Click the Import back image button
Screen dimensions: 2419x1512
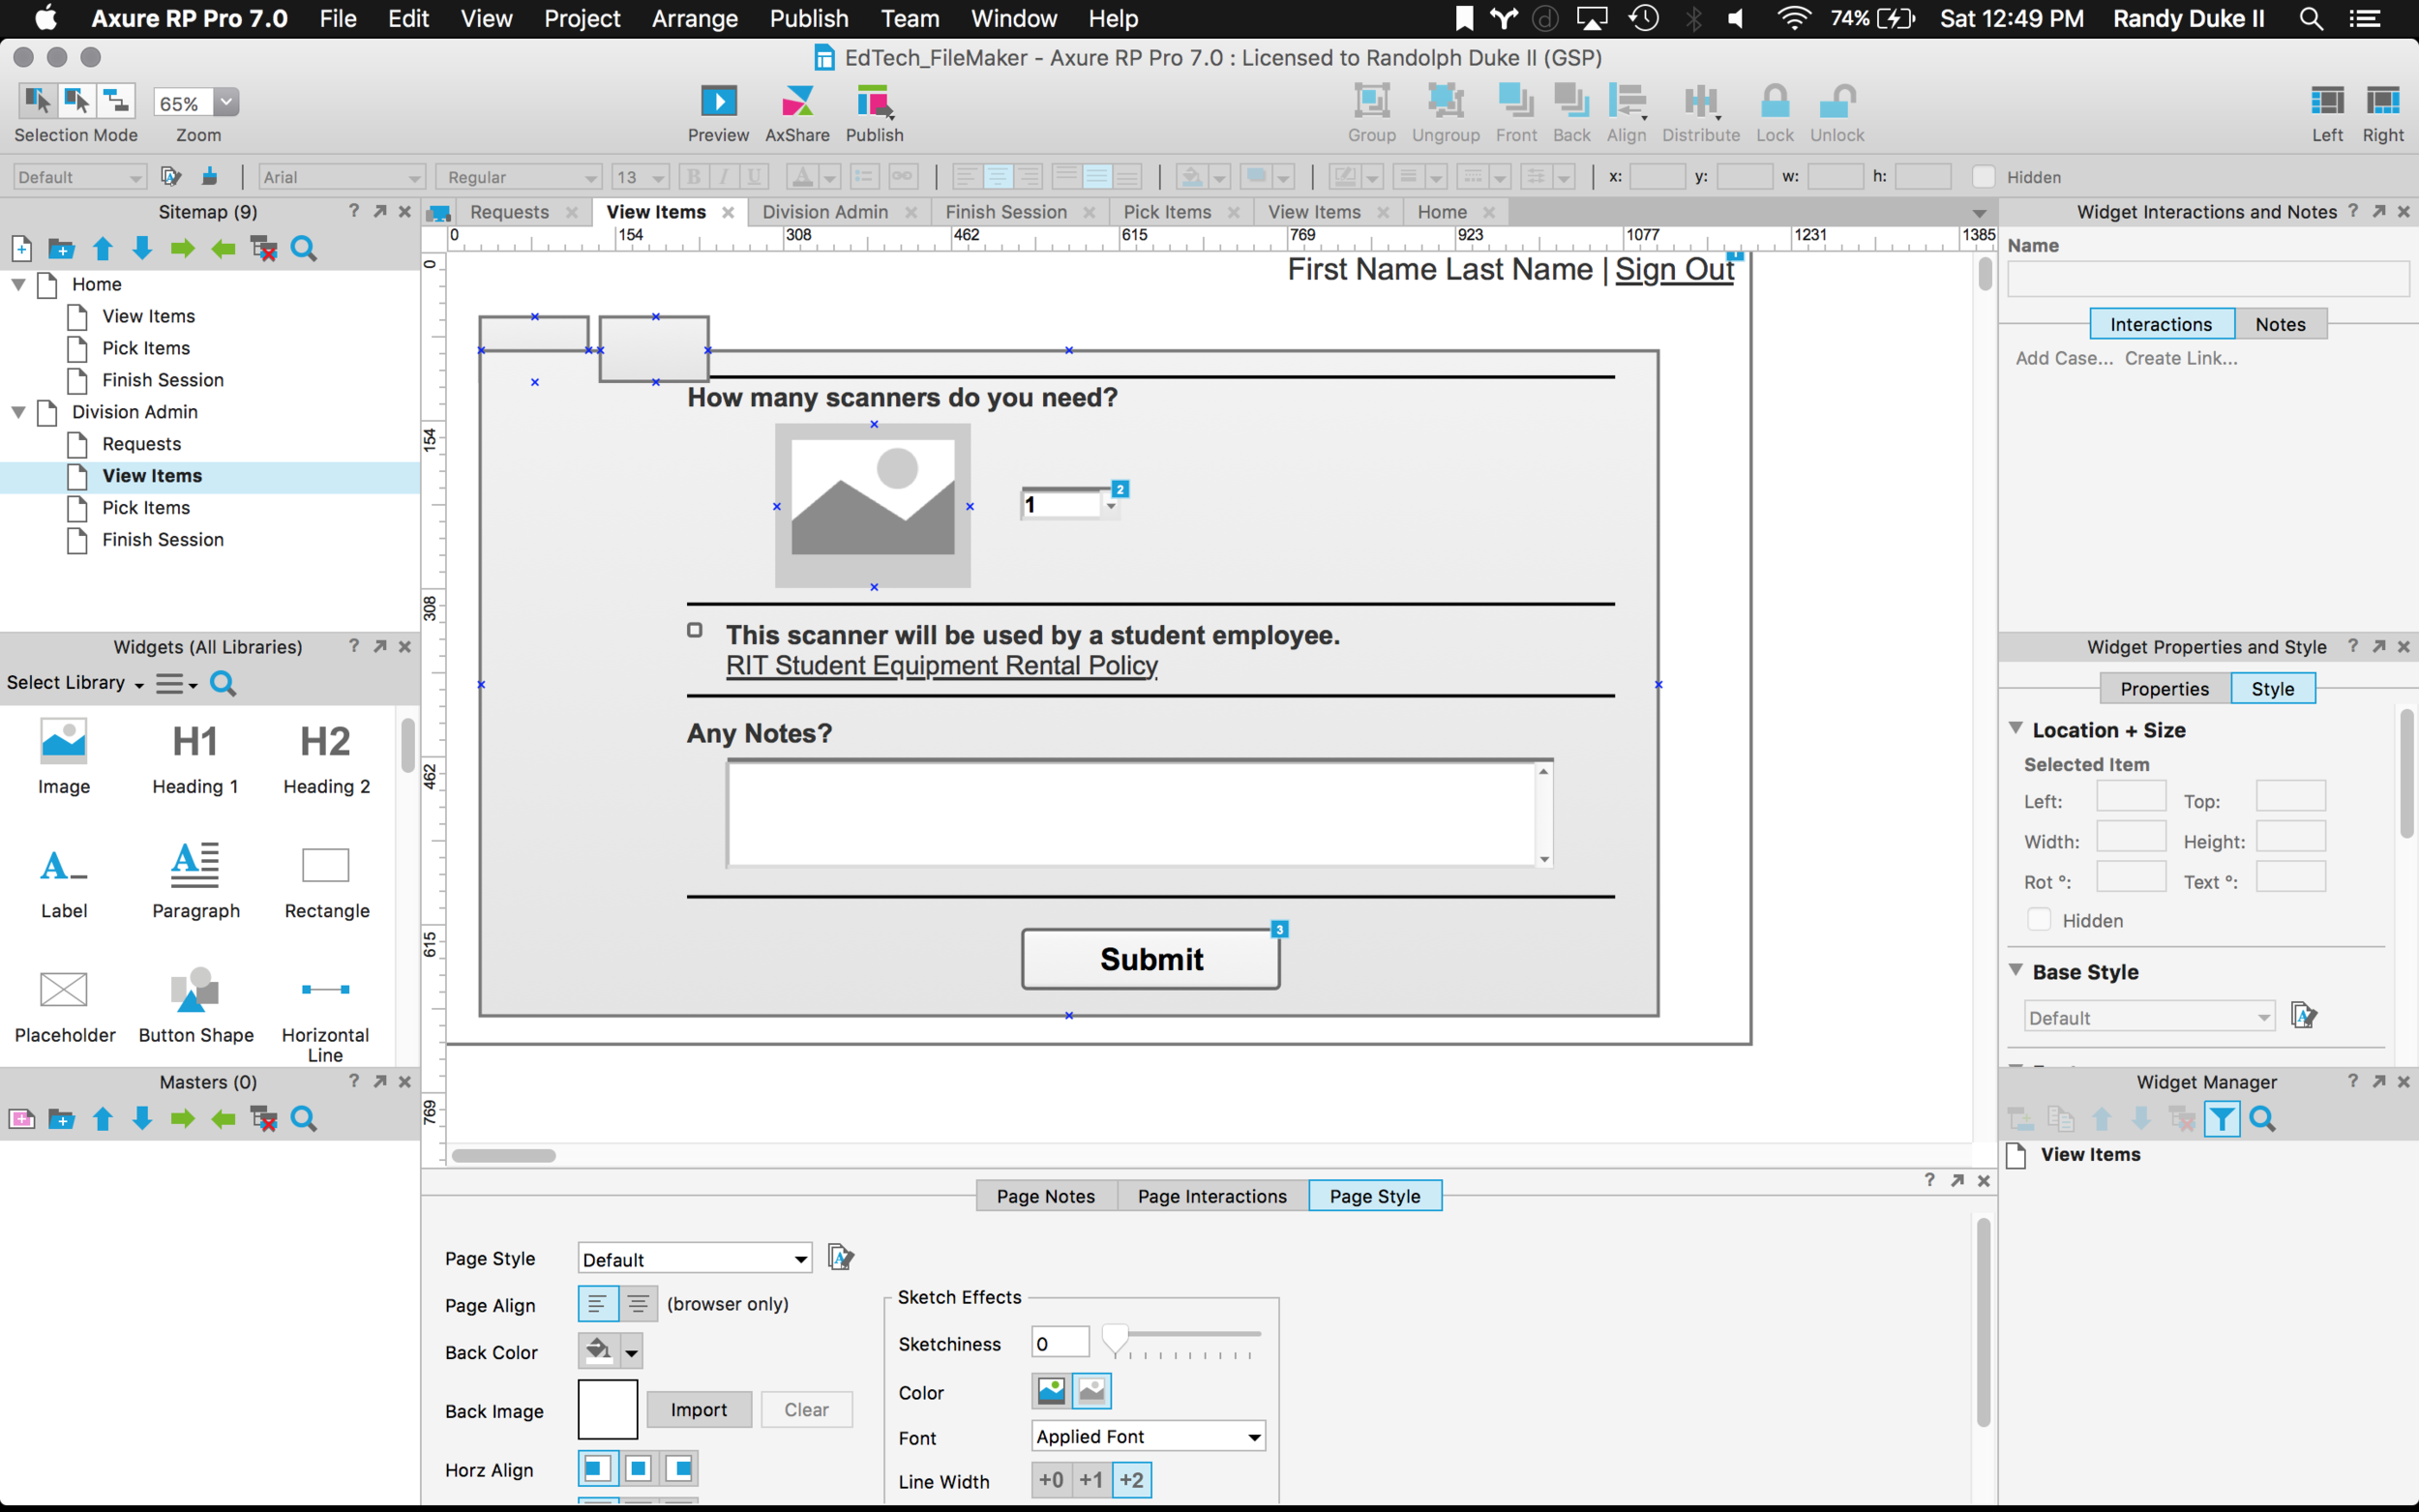(699, 1410)
